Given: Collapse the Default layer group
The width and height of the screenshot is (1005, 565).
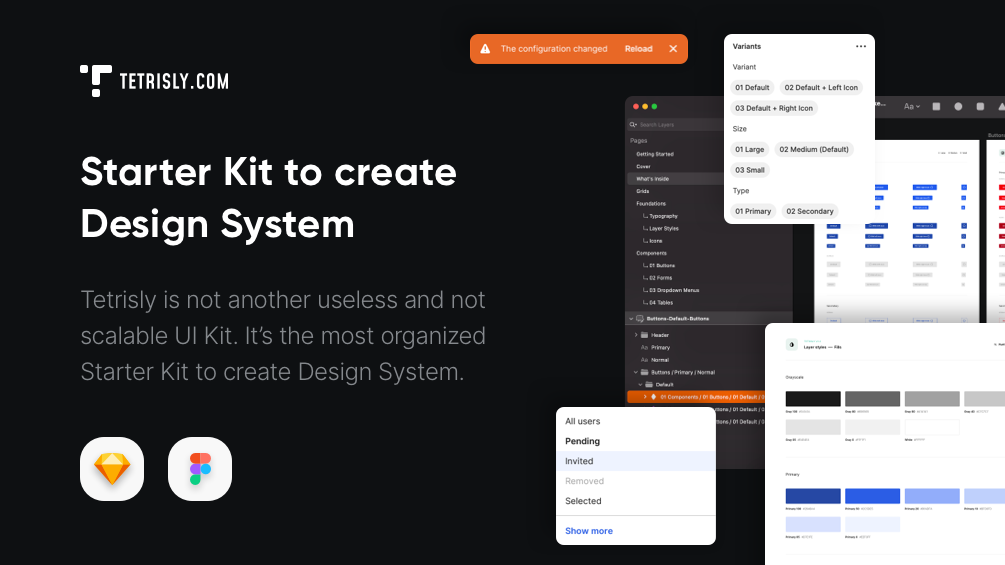Looking at the screenshot, I should [640, 384].
